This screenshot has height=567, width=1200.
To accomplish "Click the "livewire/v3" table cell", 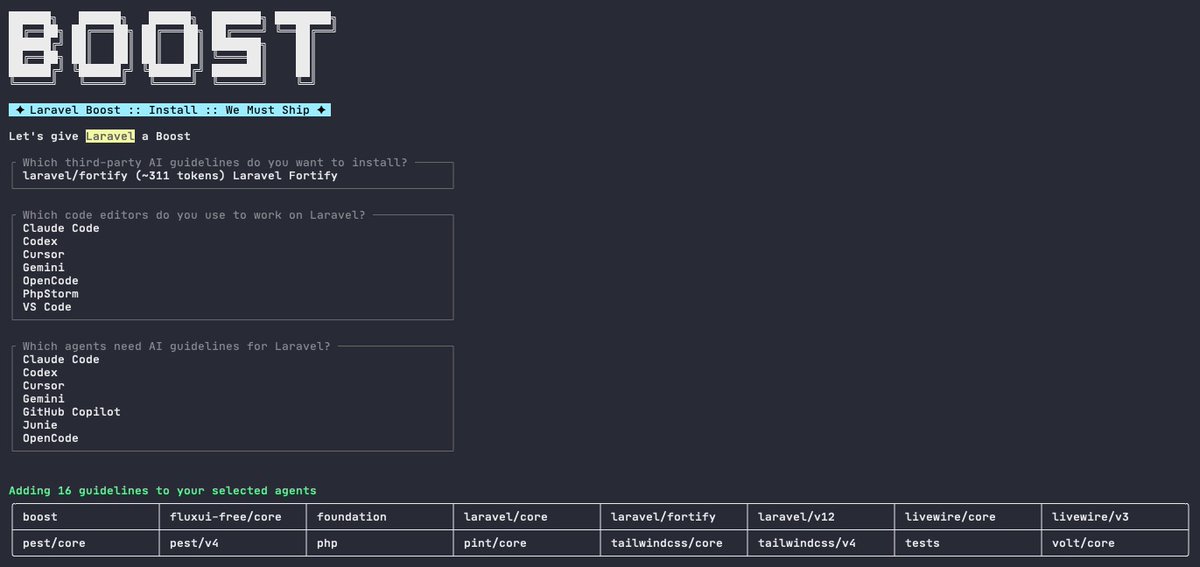I will point(1115,517).
